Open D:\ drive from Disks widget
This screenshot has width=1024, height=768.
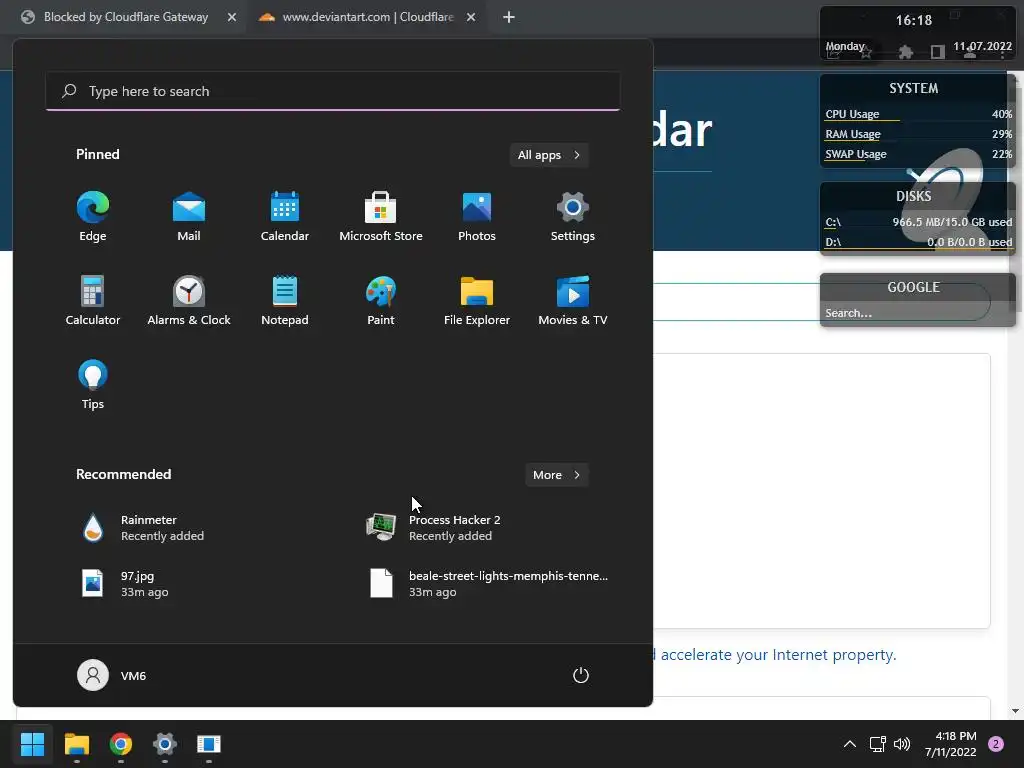[x=833, y=242]
